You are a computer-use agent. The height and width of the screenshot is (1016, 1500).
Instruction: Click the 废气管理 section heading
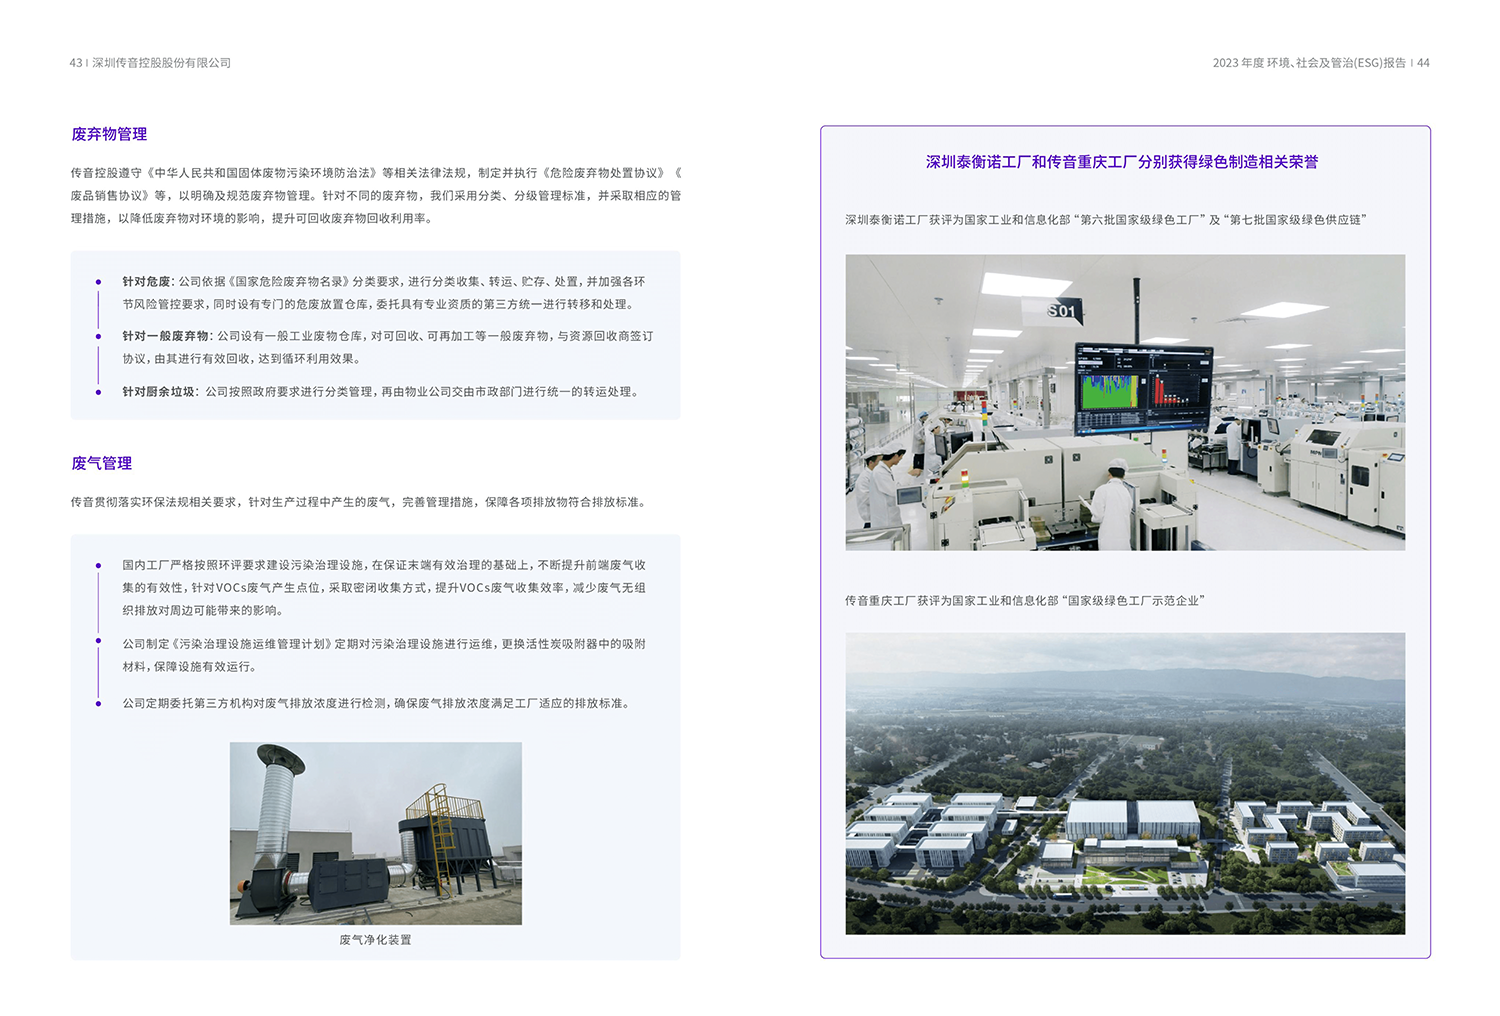coord(102,463)
